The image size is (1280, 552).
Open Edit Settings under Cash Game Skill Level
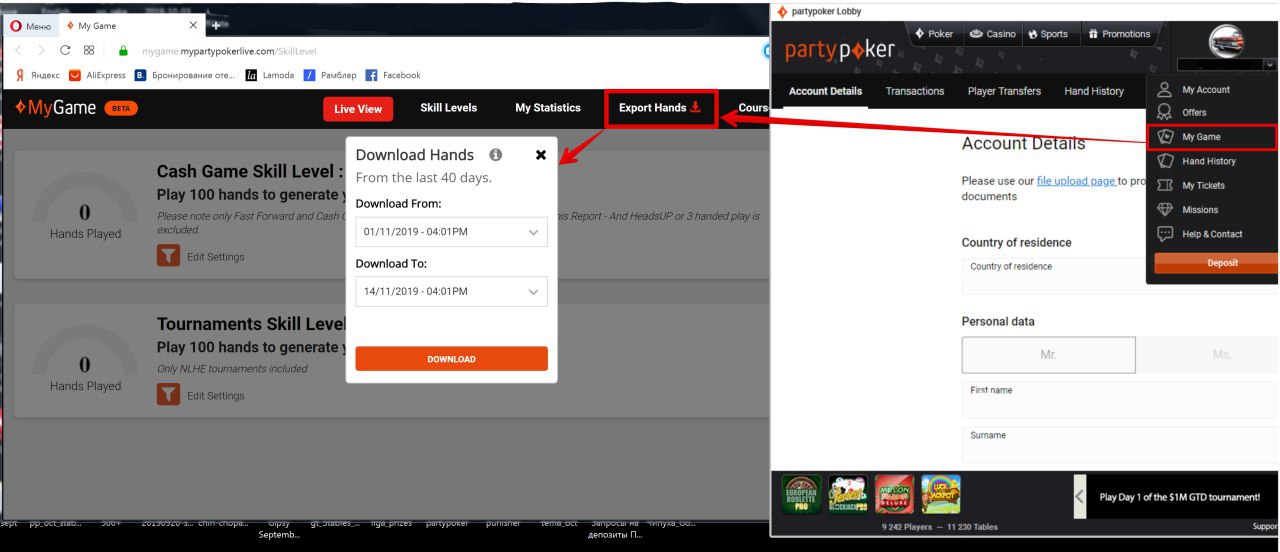(215, 257)
